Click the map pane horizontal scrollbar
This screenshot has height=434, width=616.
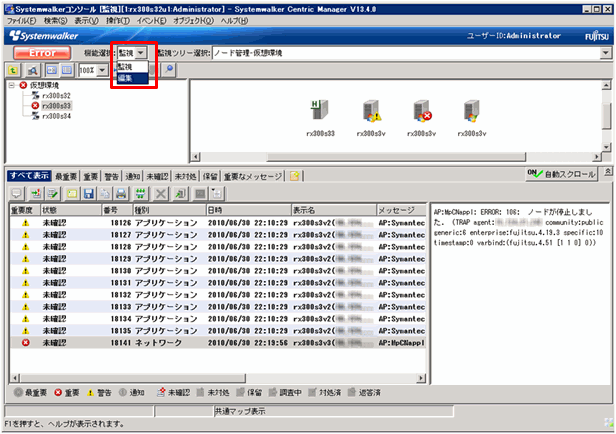click(396, 157)
